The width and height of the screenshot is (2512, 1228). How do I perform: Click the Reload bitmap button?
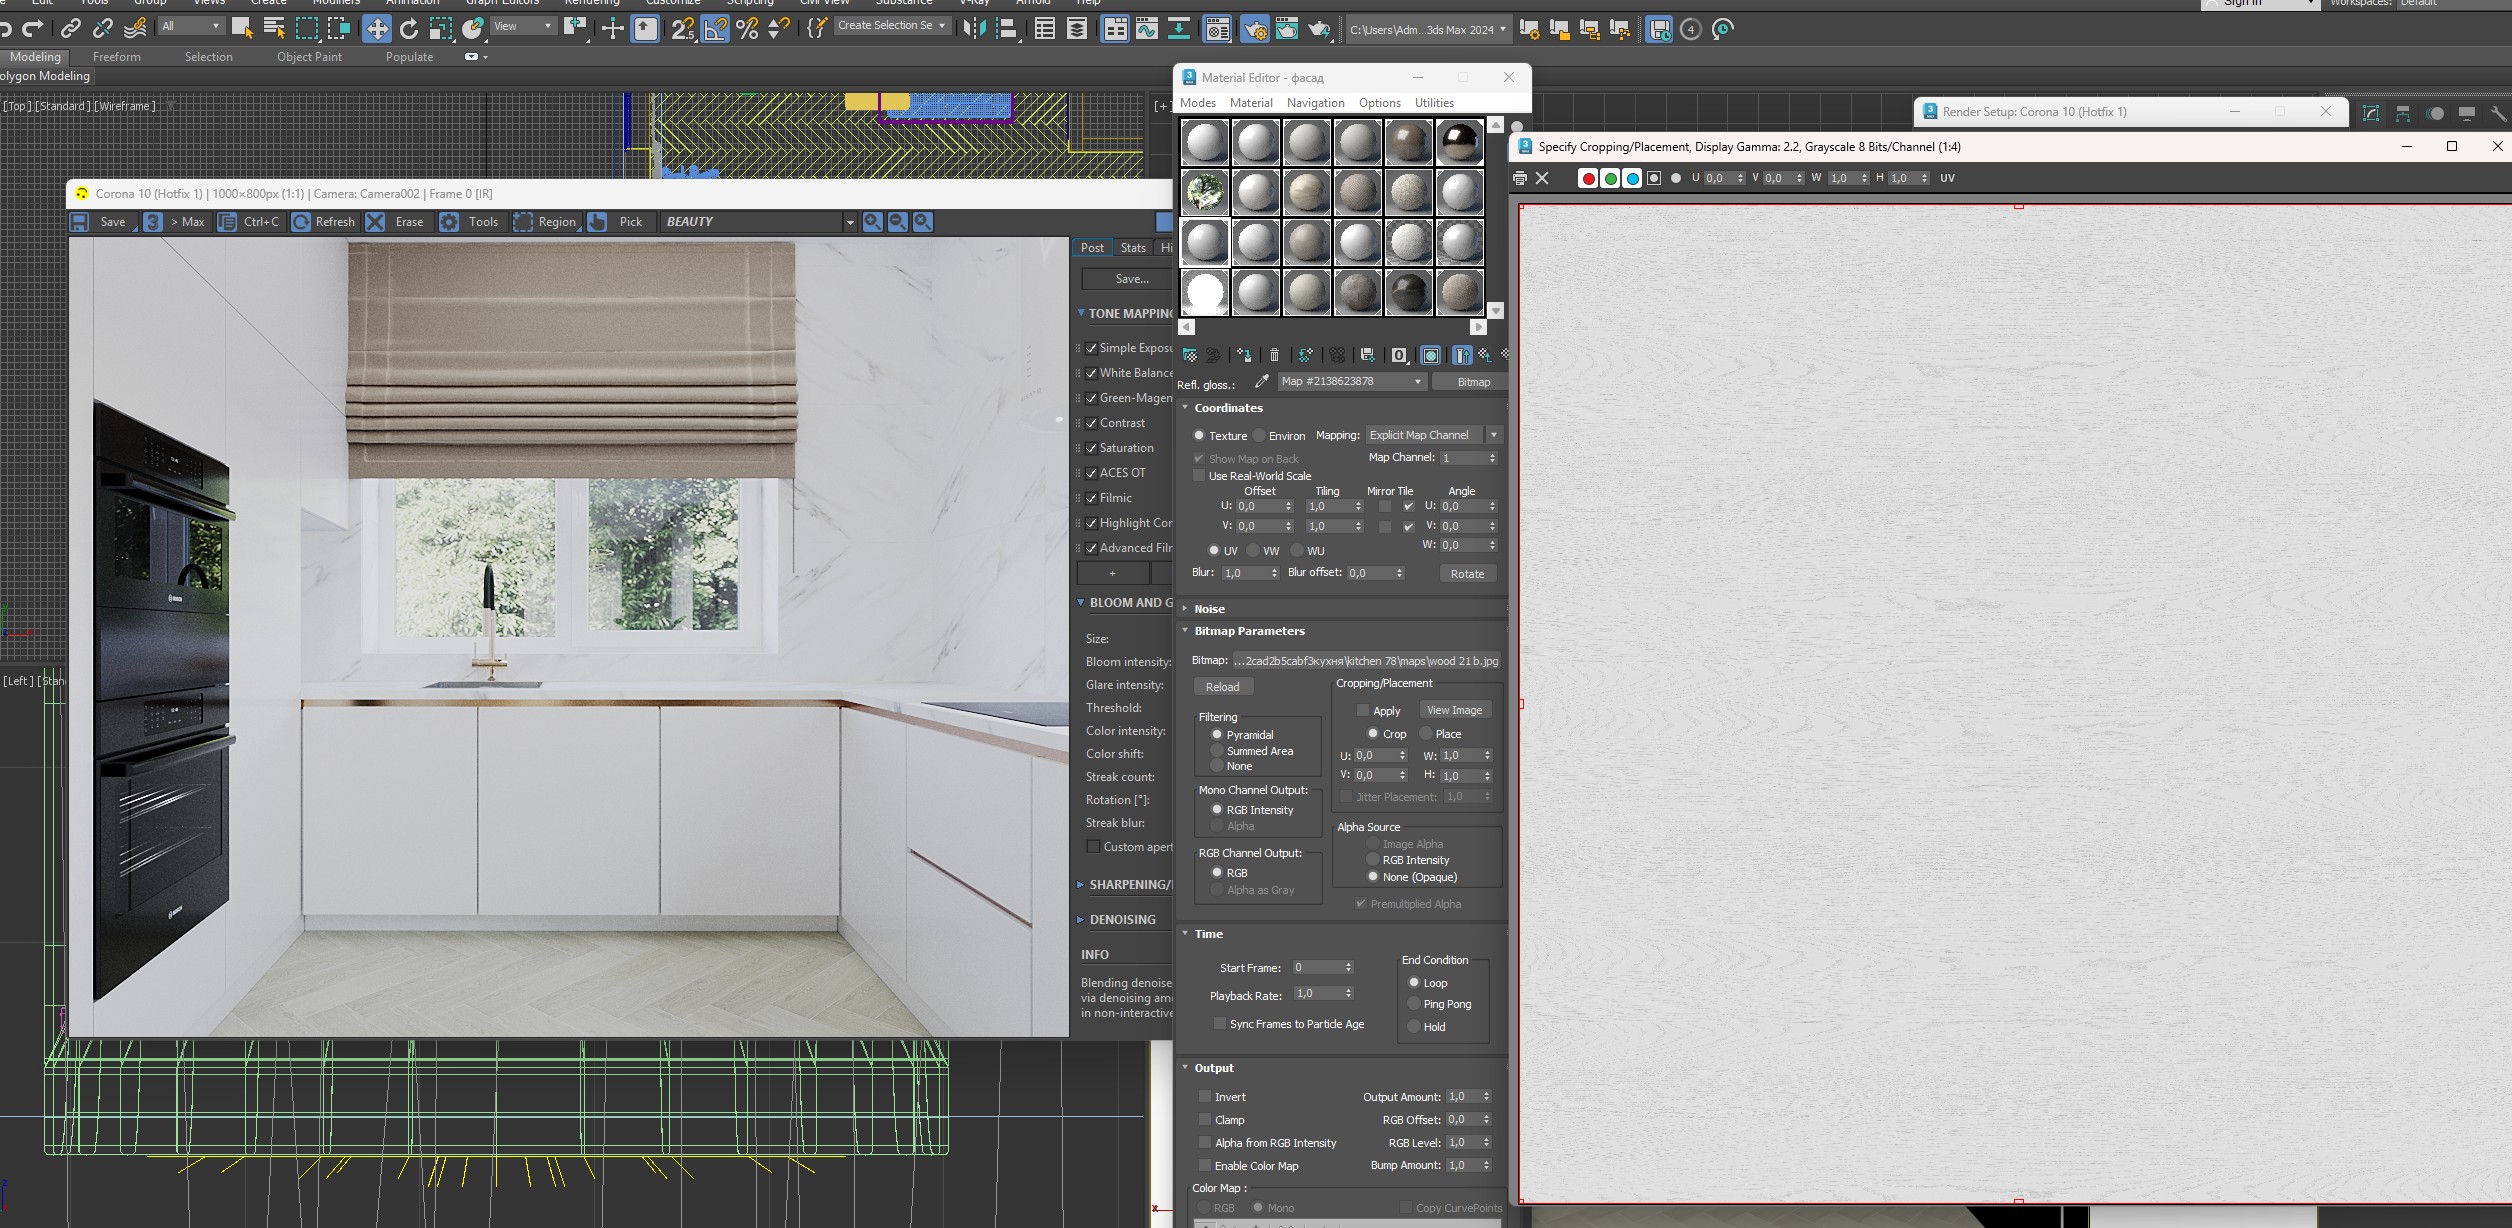click(1222, 687)
